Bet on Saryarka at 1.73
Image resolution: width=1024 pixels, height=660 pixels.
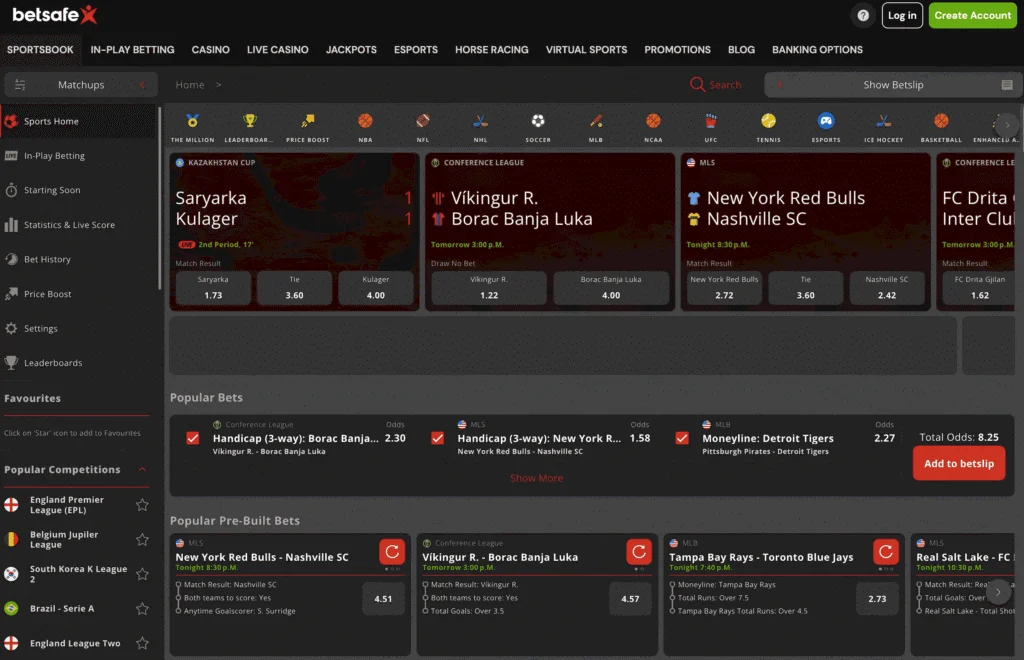213,288
